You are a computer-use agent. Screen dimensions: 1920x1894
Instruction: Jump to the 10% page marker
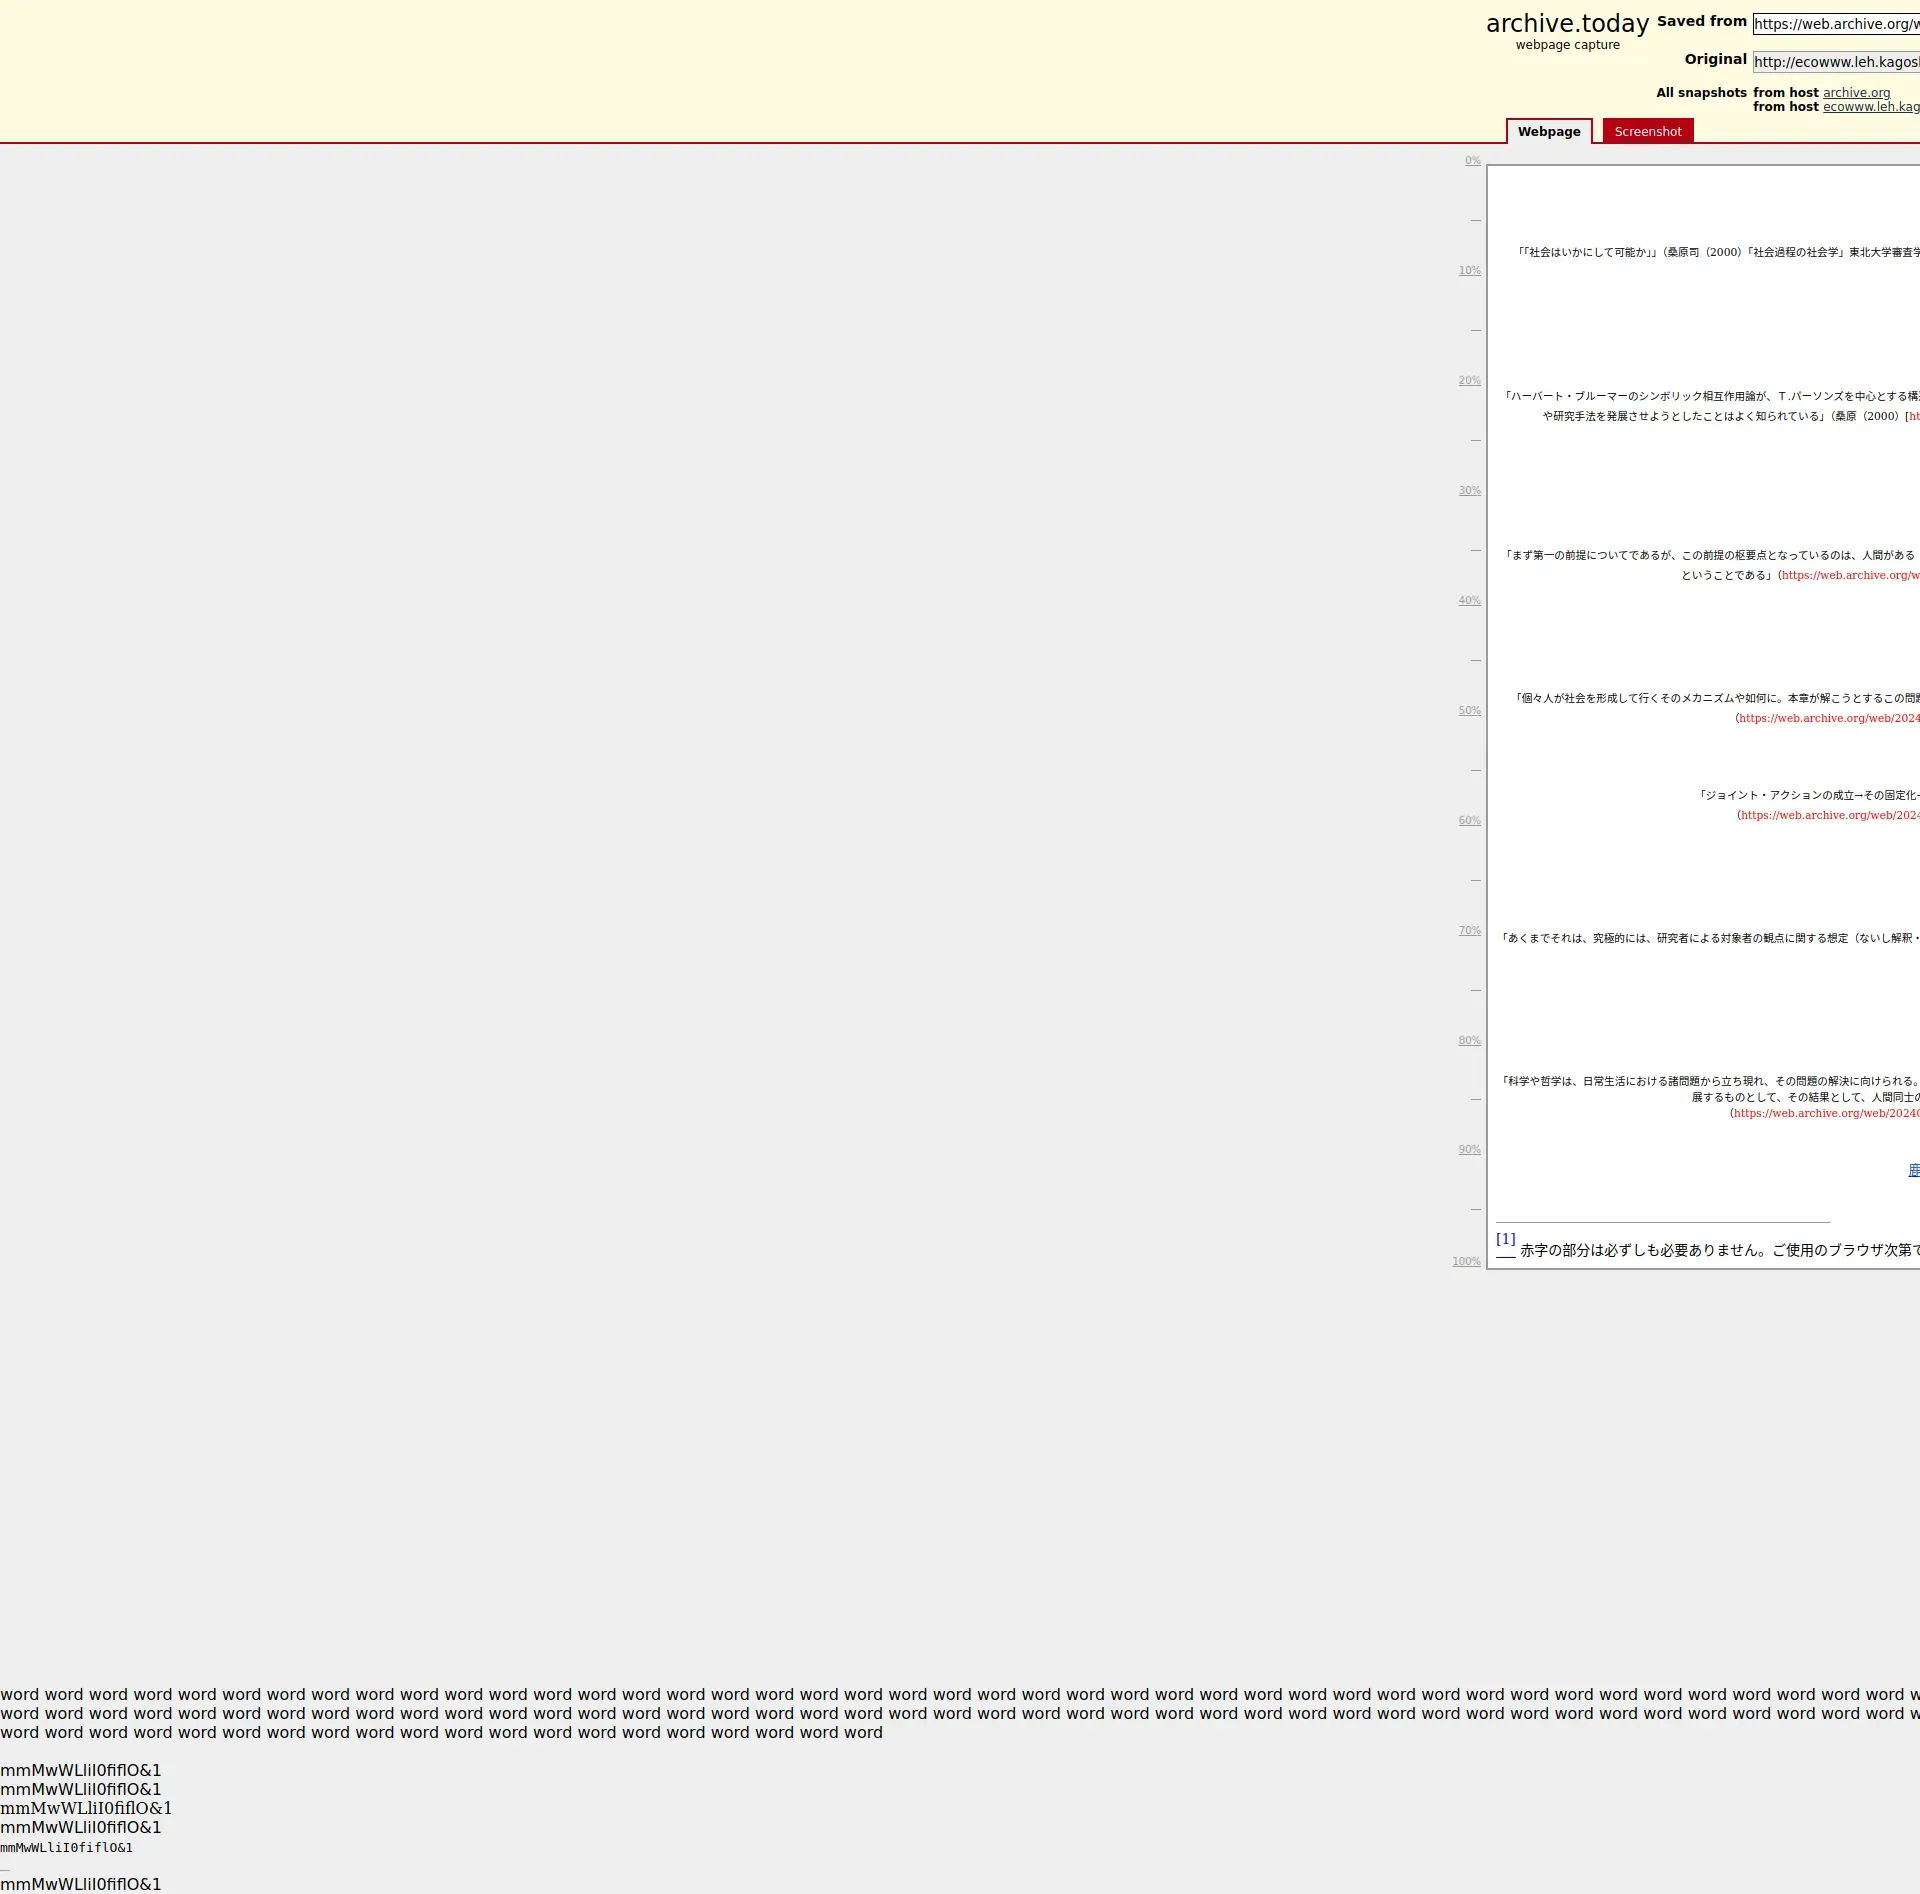click(x=1469, y=271)
